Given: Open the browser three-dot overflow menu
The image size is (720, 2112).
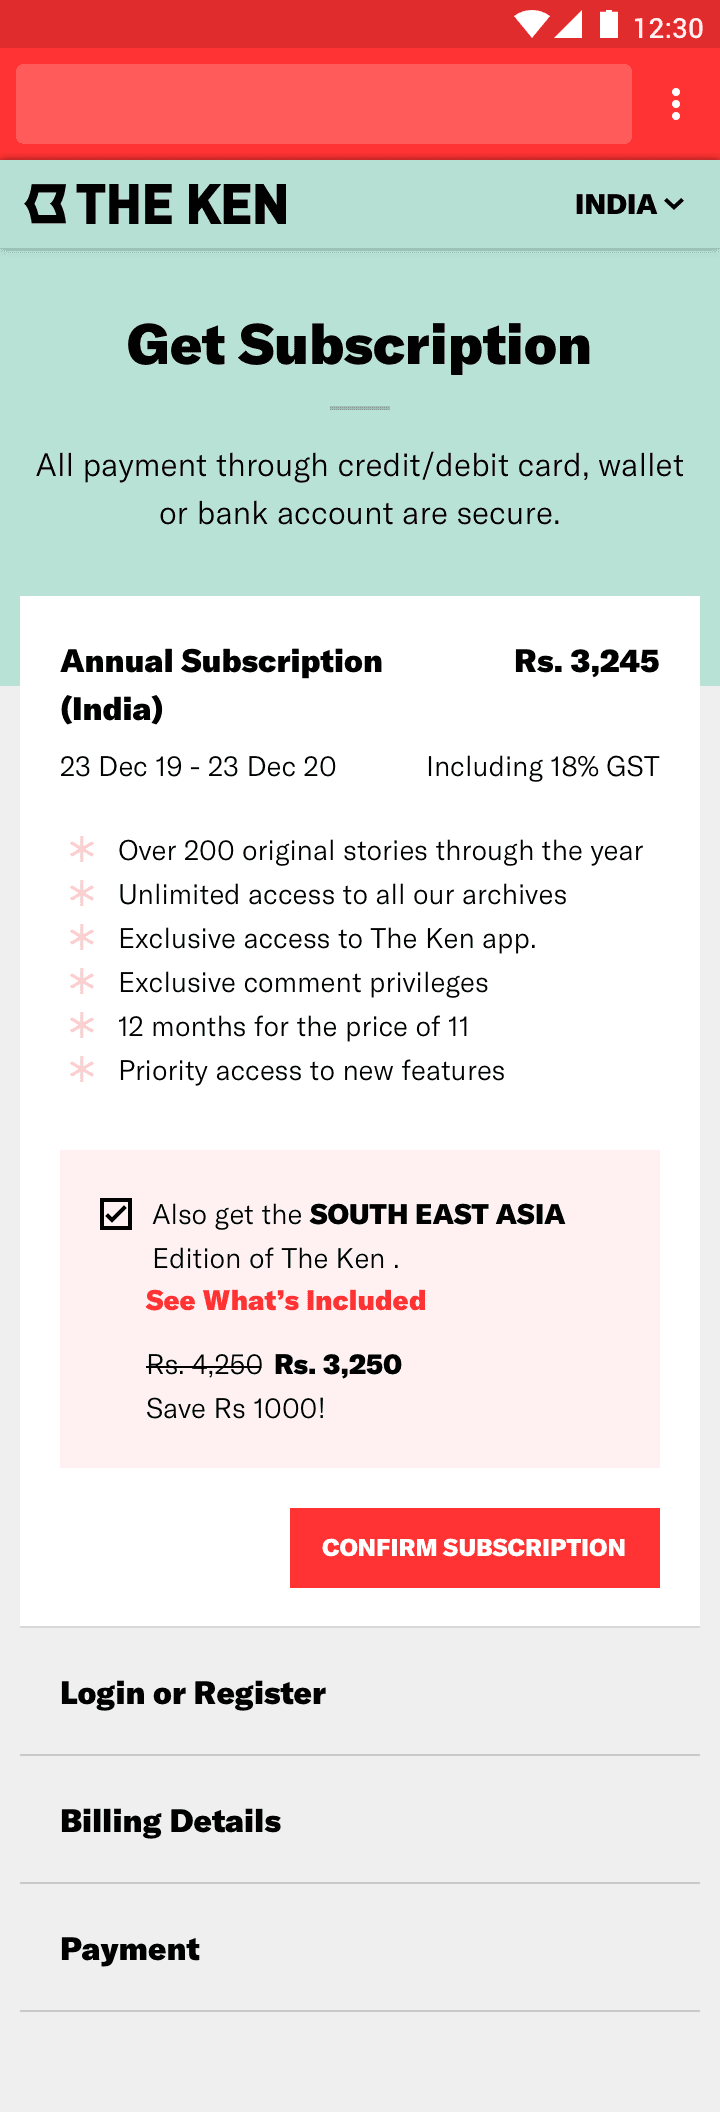Looking at the screenshot, I should coord(677,104).
